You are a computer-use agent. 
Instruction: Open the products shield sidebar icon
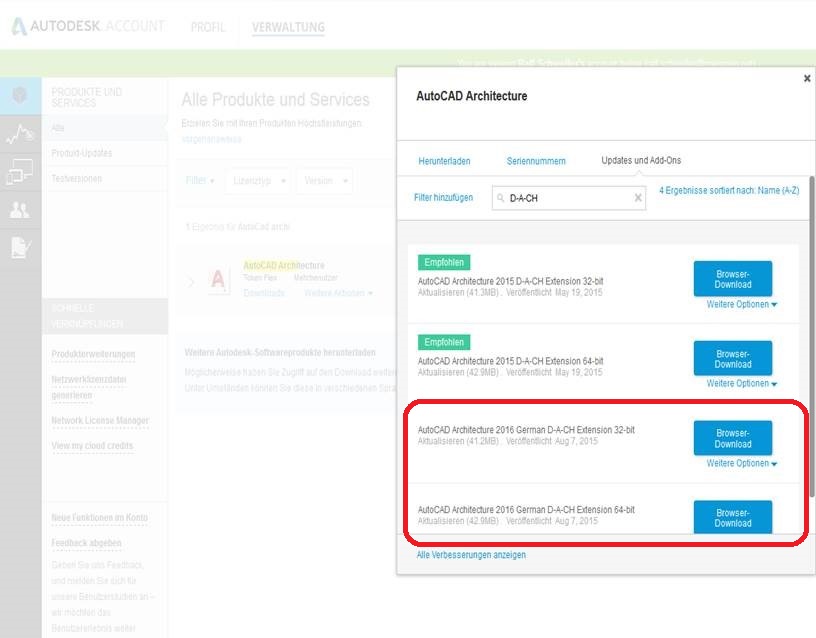20,95
